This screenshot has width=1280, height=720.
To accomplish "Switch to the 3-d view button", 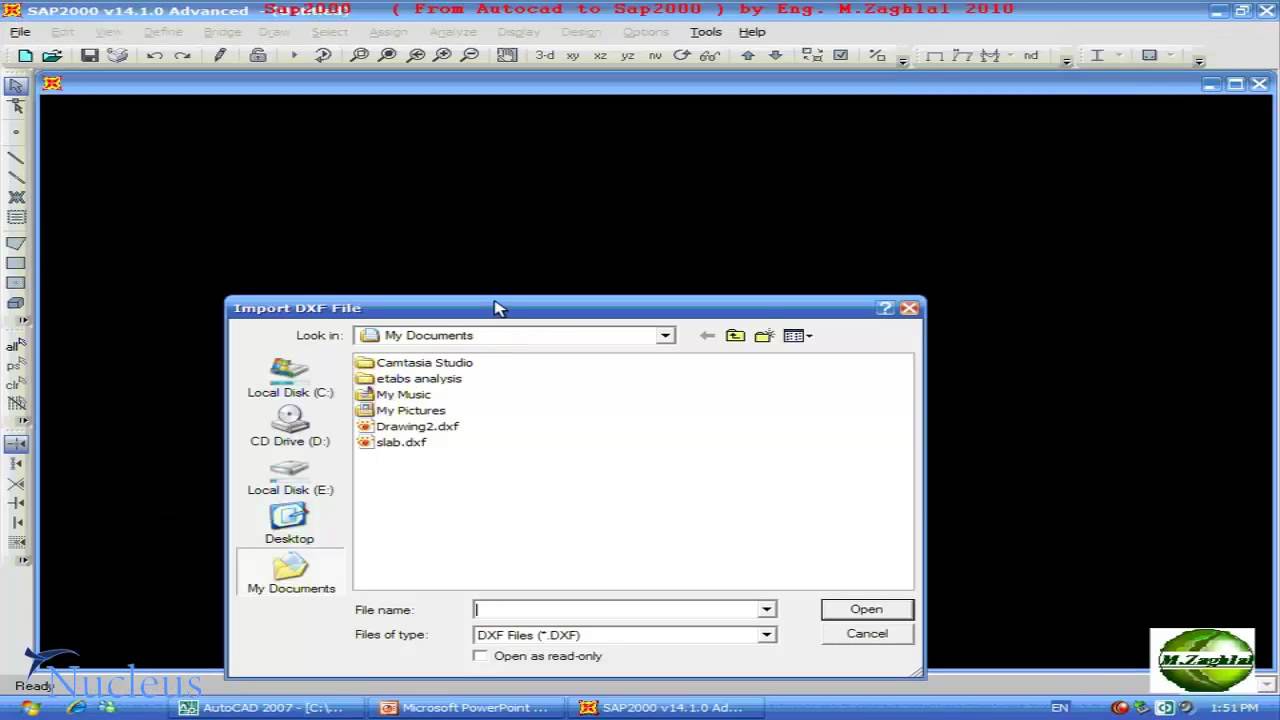I will pos(544,56).
